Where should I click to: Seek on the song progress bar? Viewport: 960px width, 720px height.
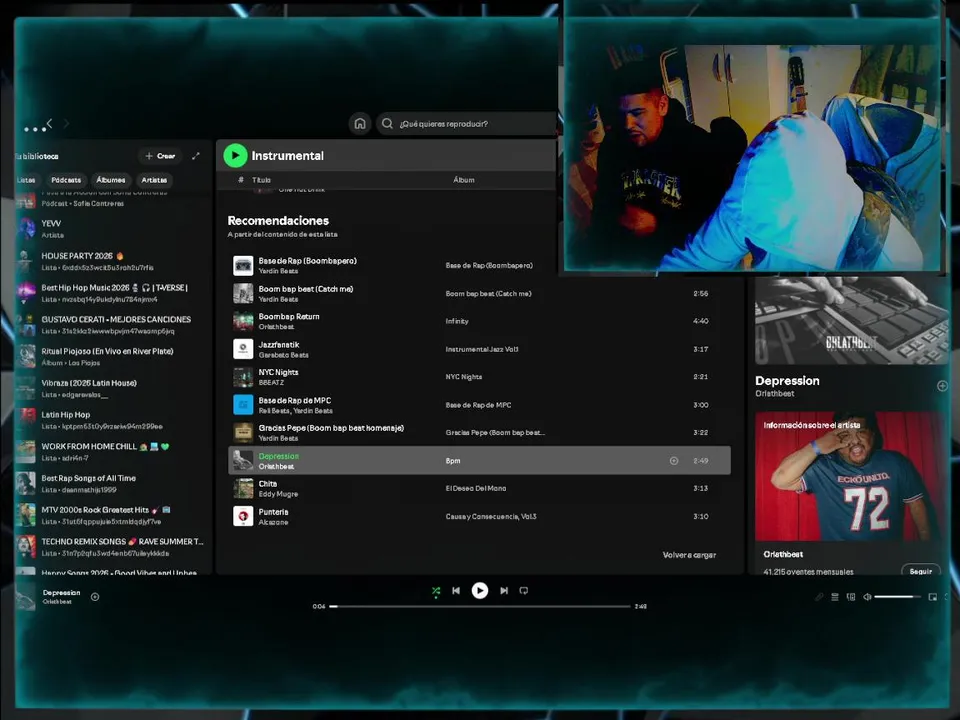click(480, 606)
